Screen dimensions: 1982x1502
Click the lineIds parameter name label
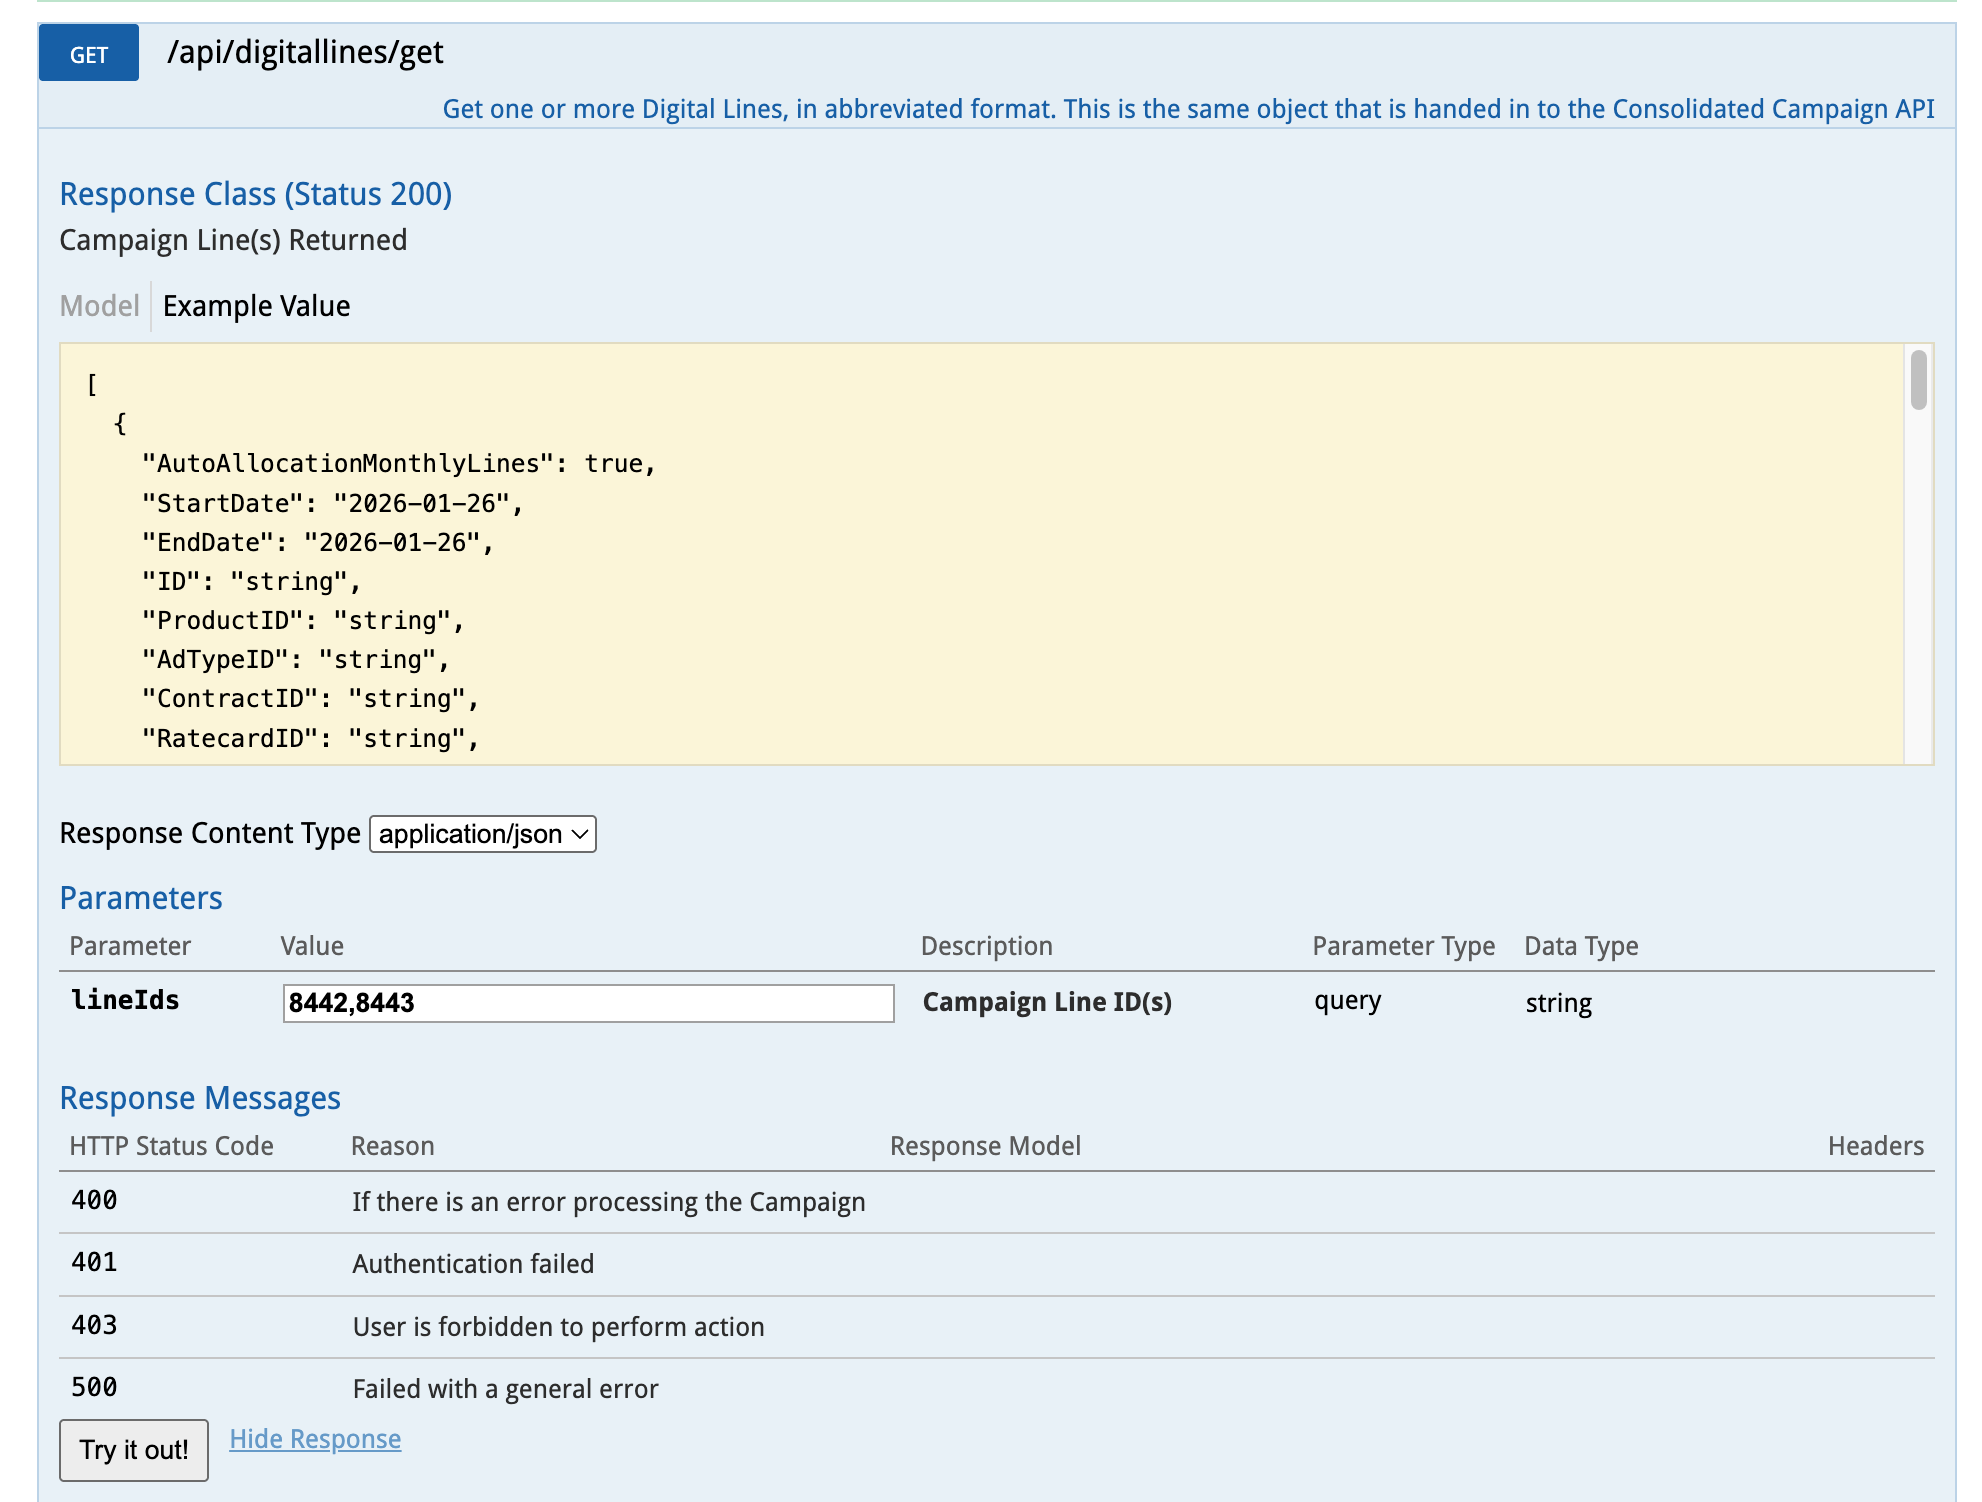(x=125, y=1000)
